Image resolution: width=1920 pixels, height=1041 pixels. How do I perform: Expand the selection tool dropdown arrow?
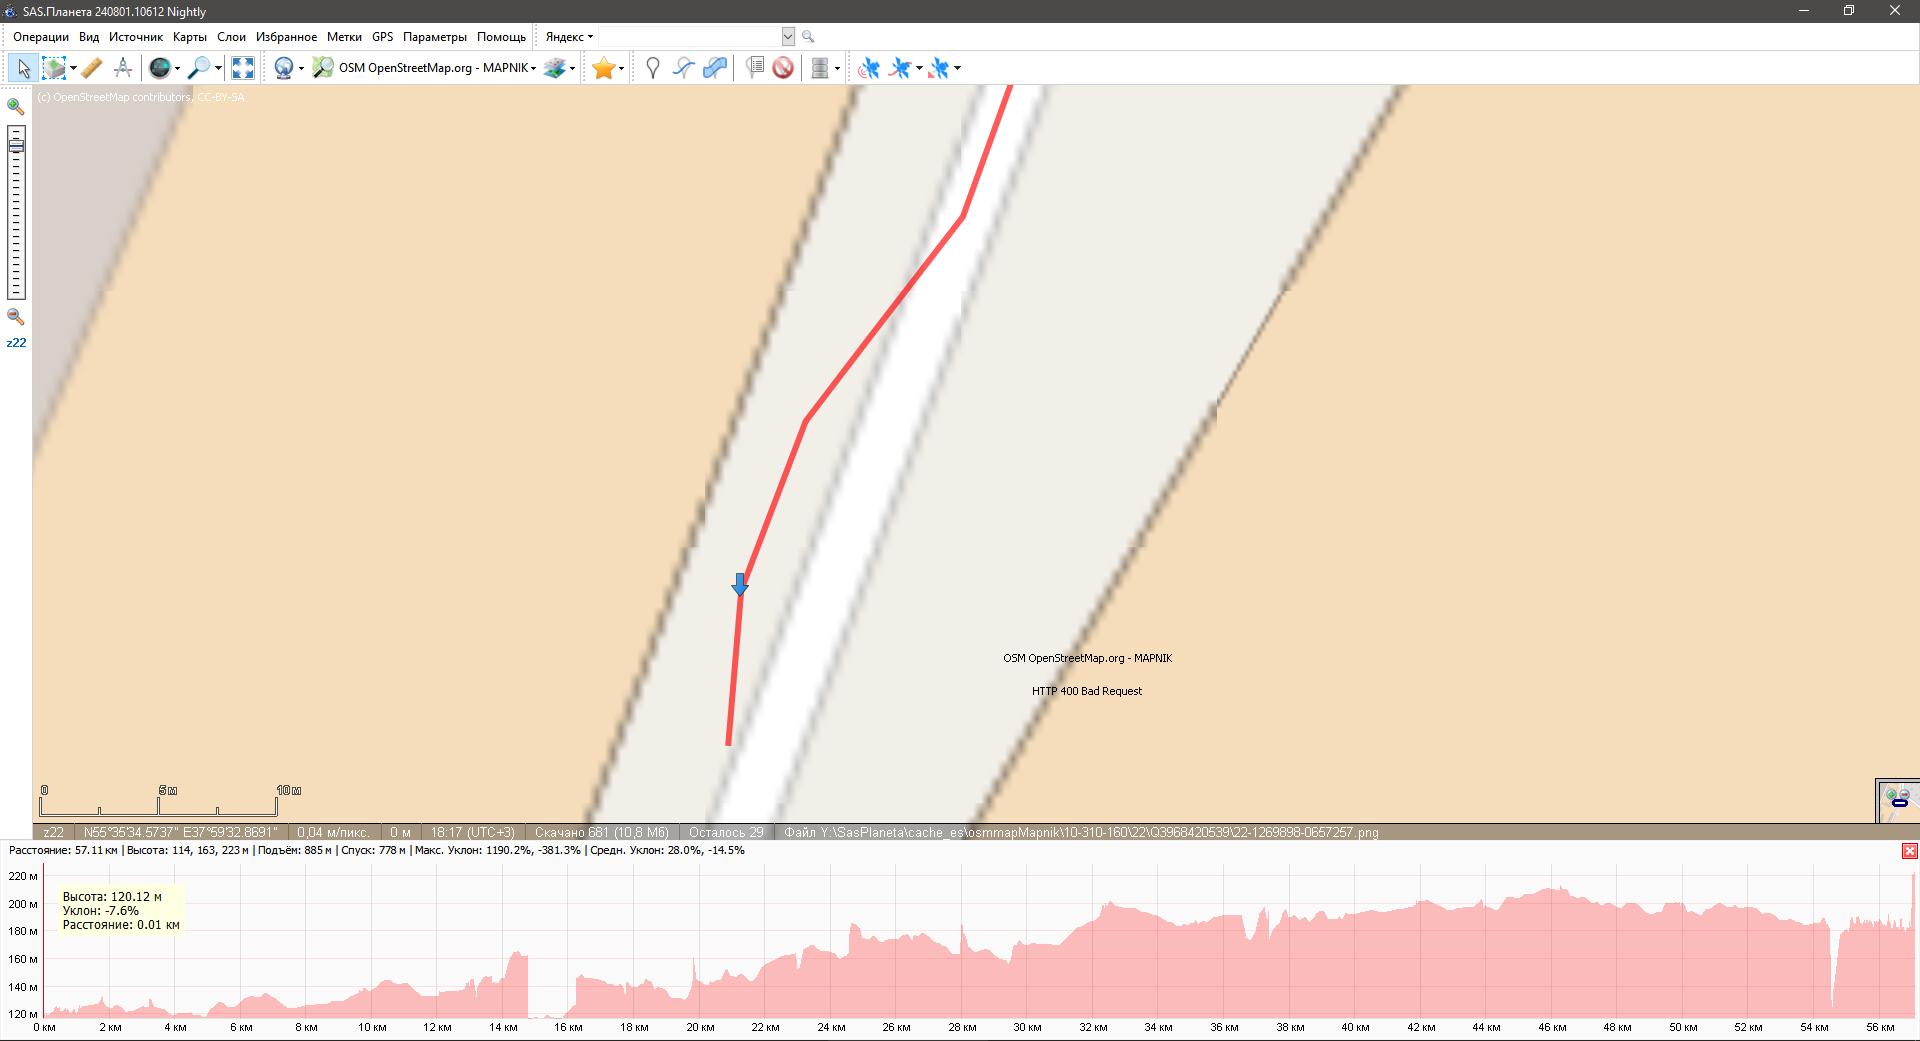point(74,69)
